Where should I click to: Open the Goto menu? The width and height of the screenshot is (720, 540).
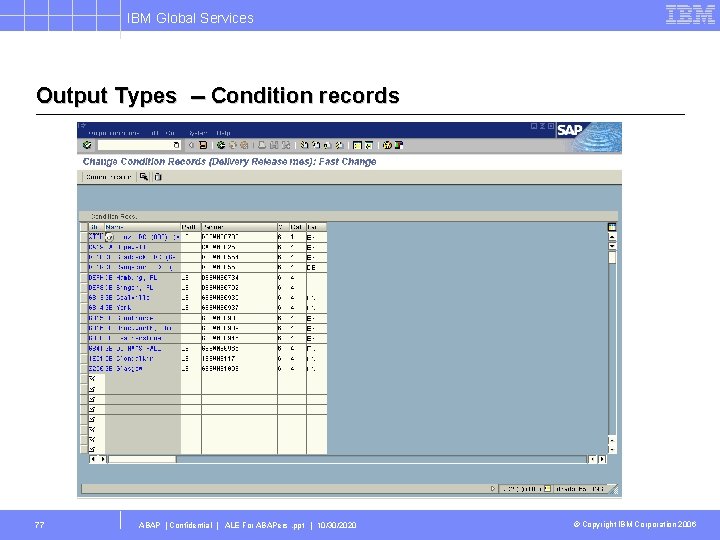(x=171, y=133)
